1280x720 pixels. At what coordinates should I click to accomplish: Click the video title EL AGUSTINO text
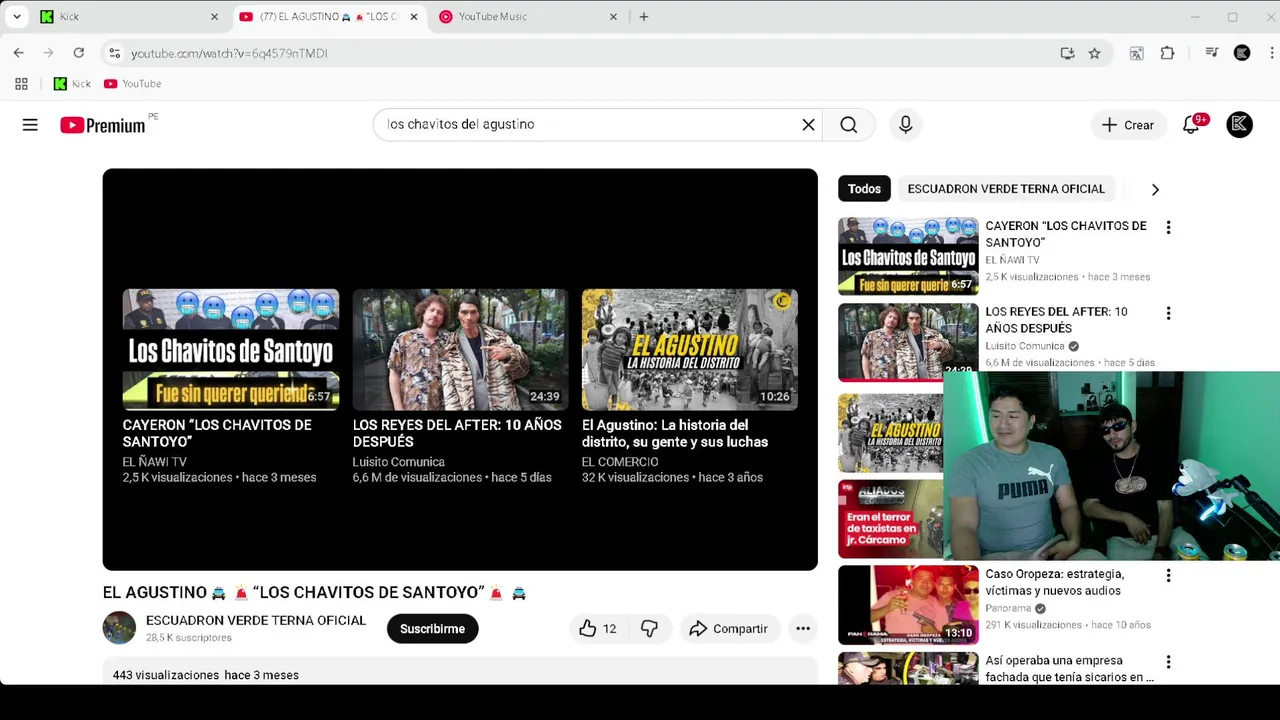tap(314, 593)
